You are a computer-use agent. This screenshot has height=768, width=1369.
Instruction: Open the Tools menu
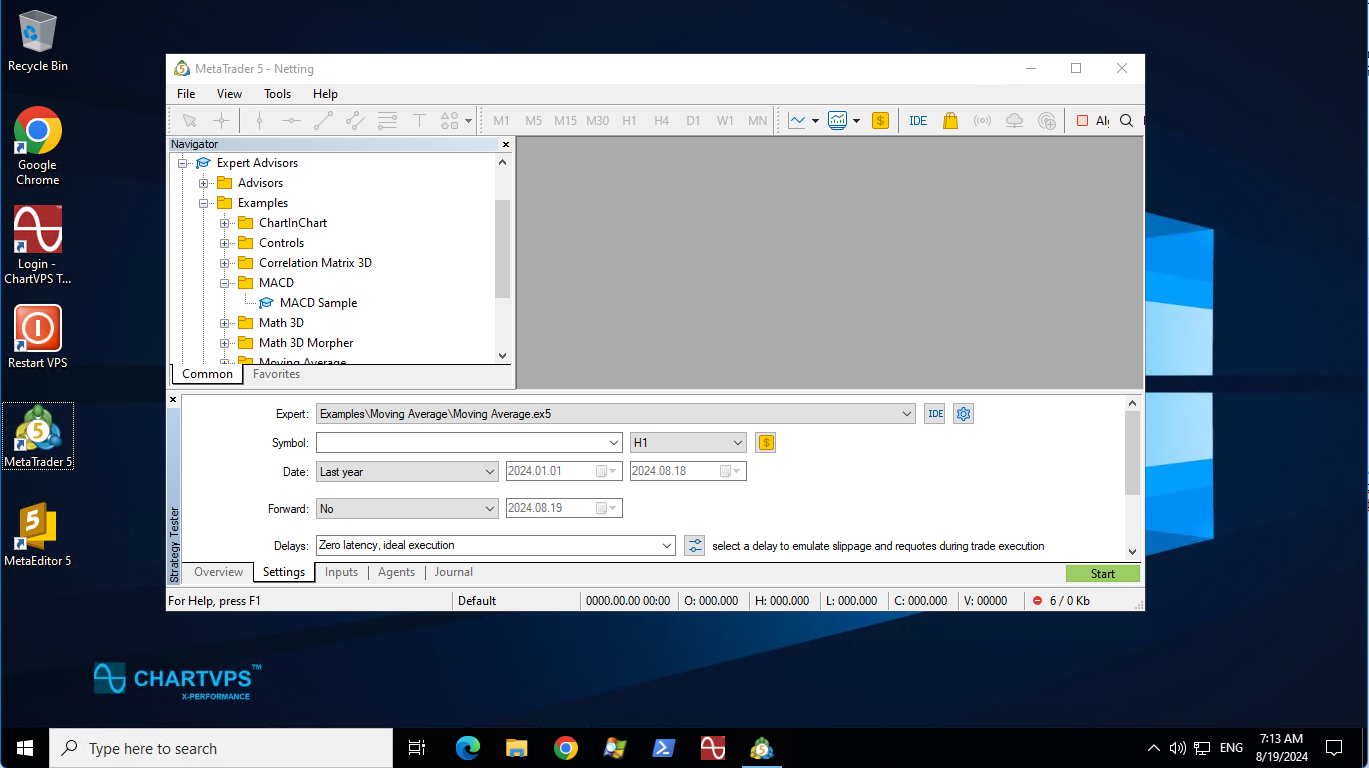click(x=277, y=94)
